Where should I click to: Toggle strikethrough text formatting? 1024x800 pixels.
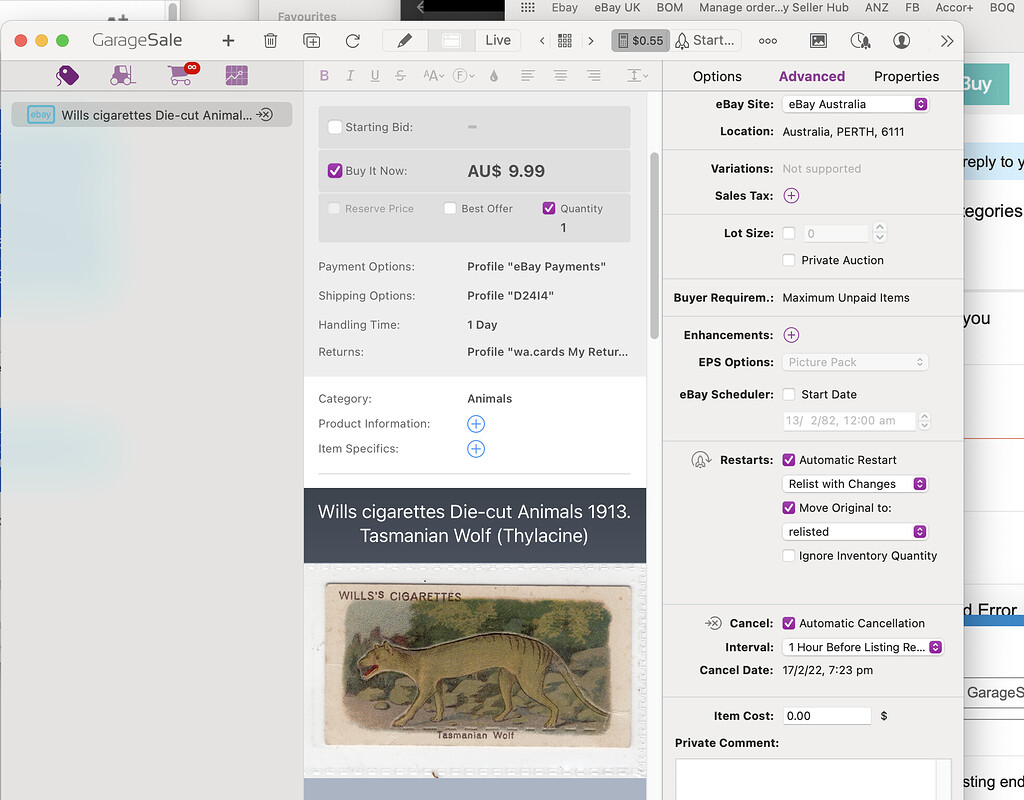400,76
